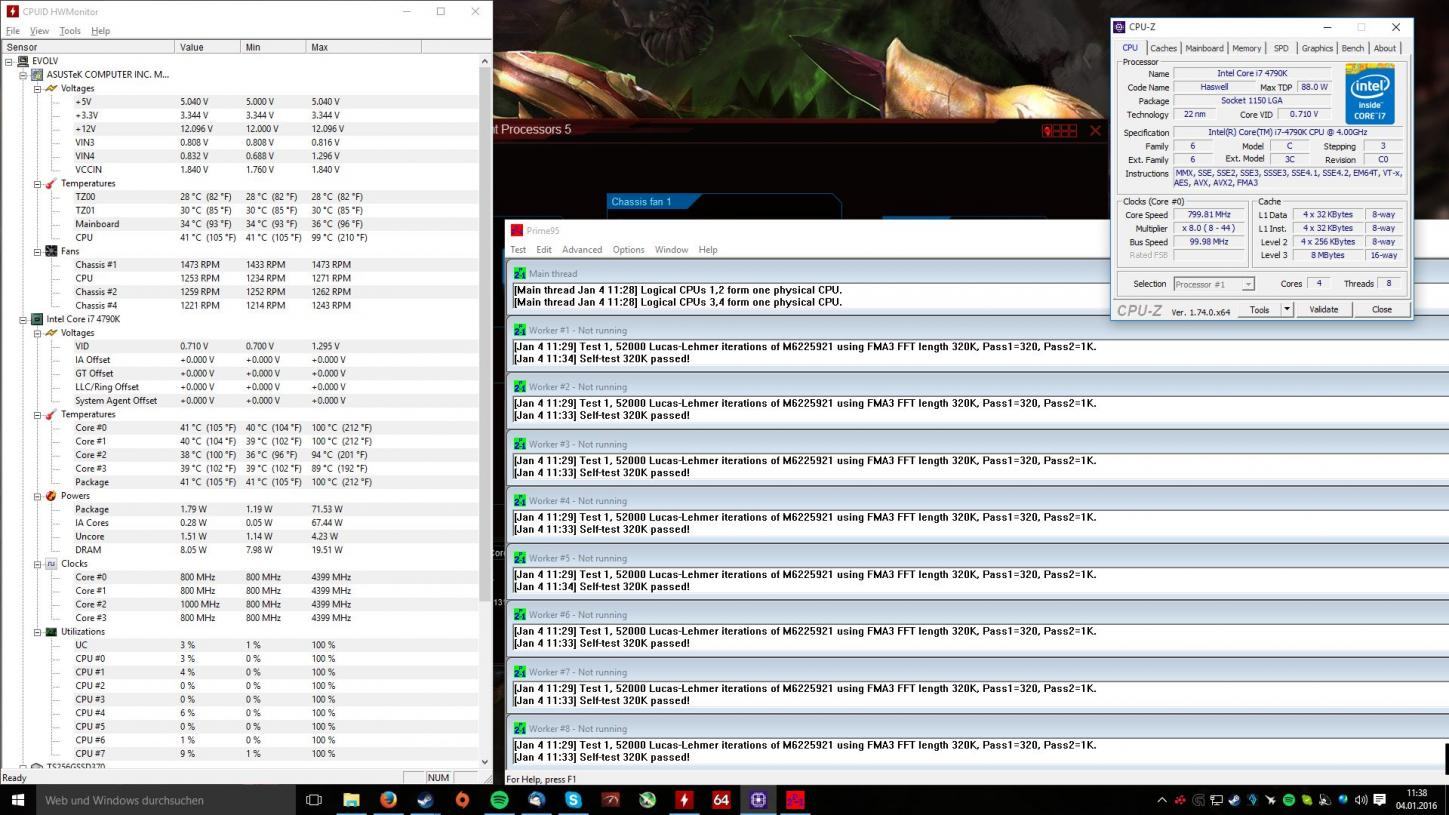Image resolution: width=1449 pixels, height=815 pixels.
Task: Open Steam from the taskbar
Action: click(x=425, y=800)
